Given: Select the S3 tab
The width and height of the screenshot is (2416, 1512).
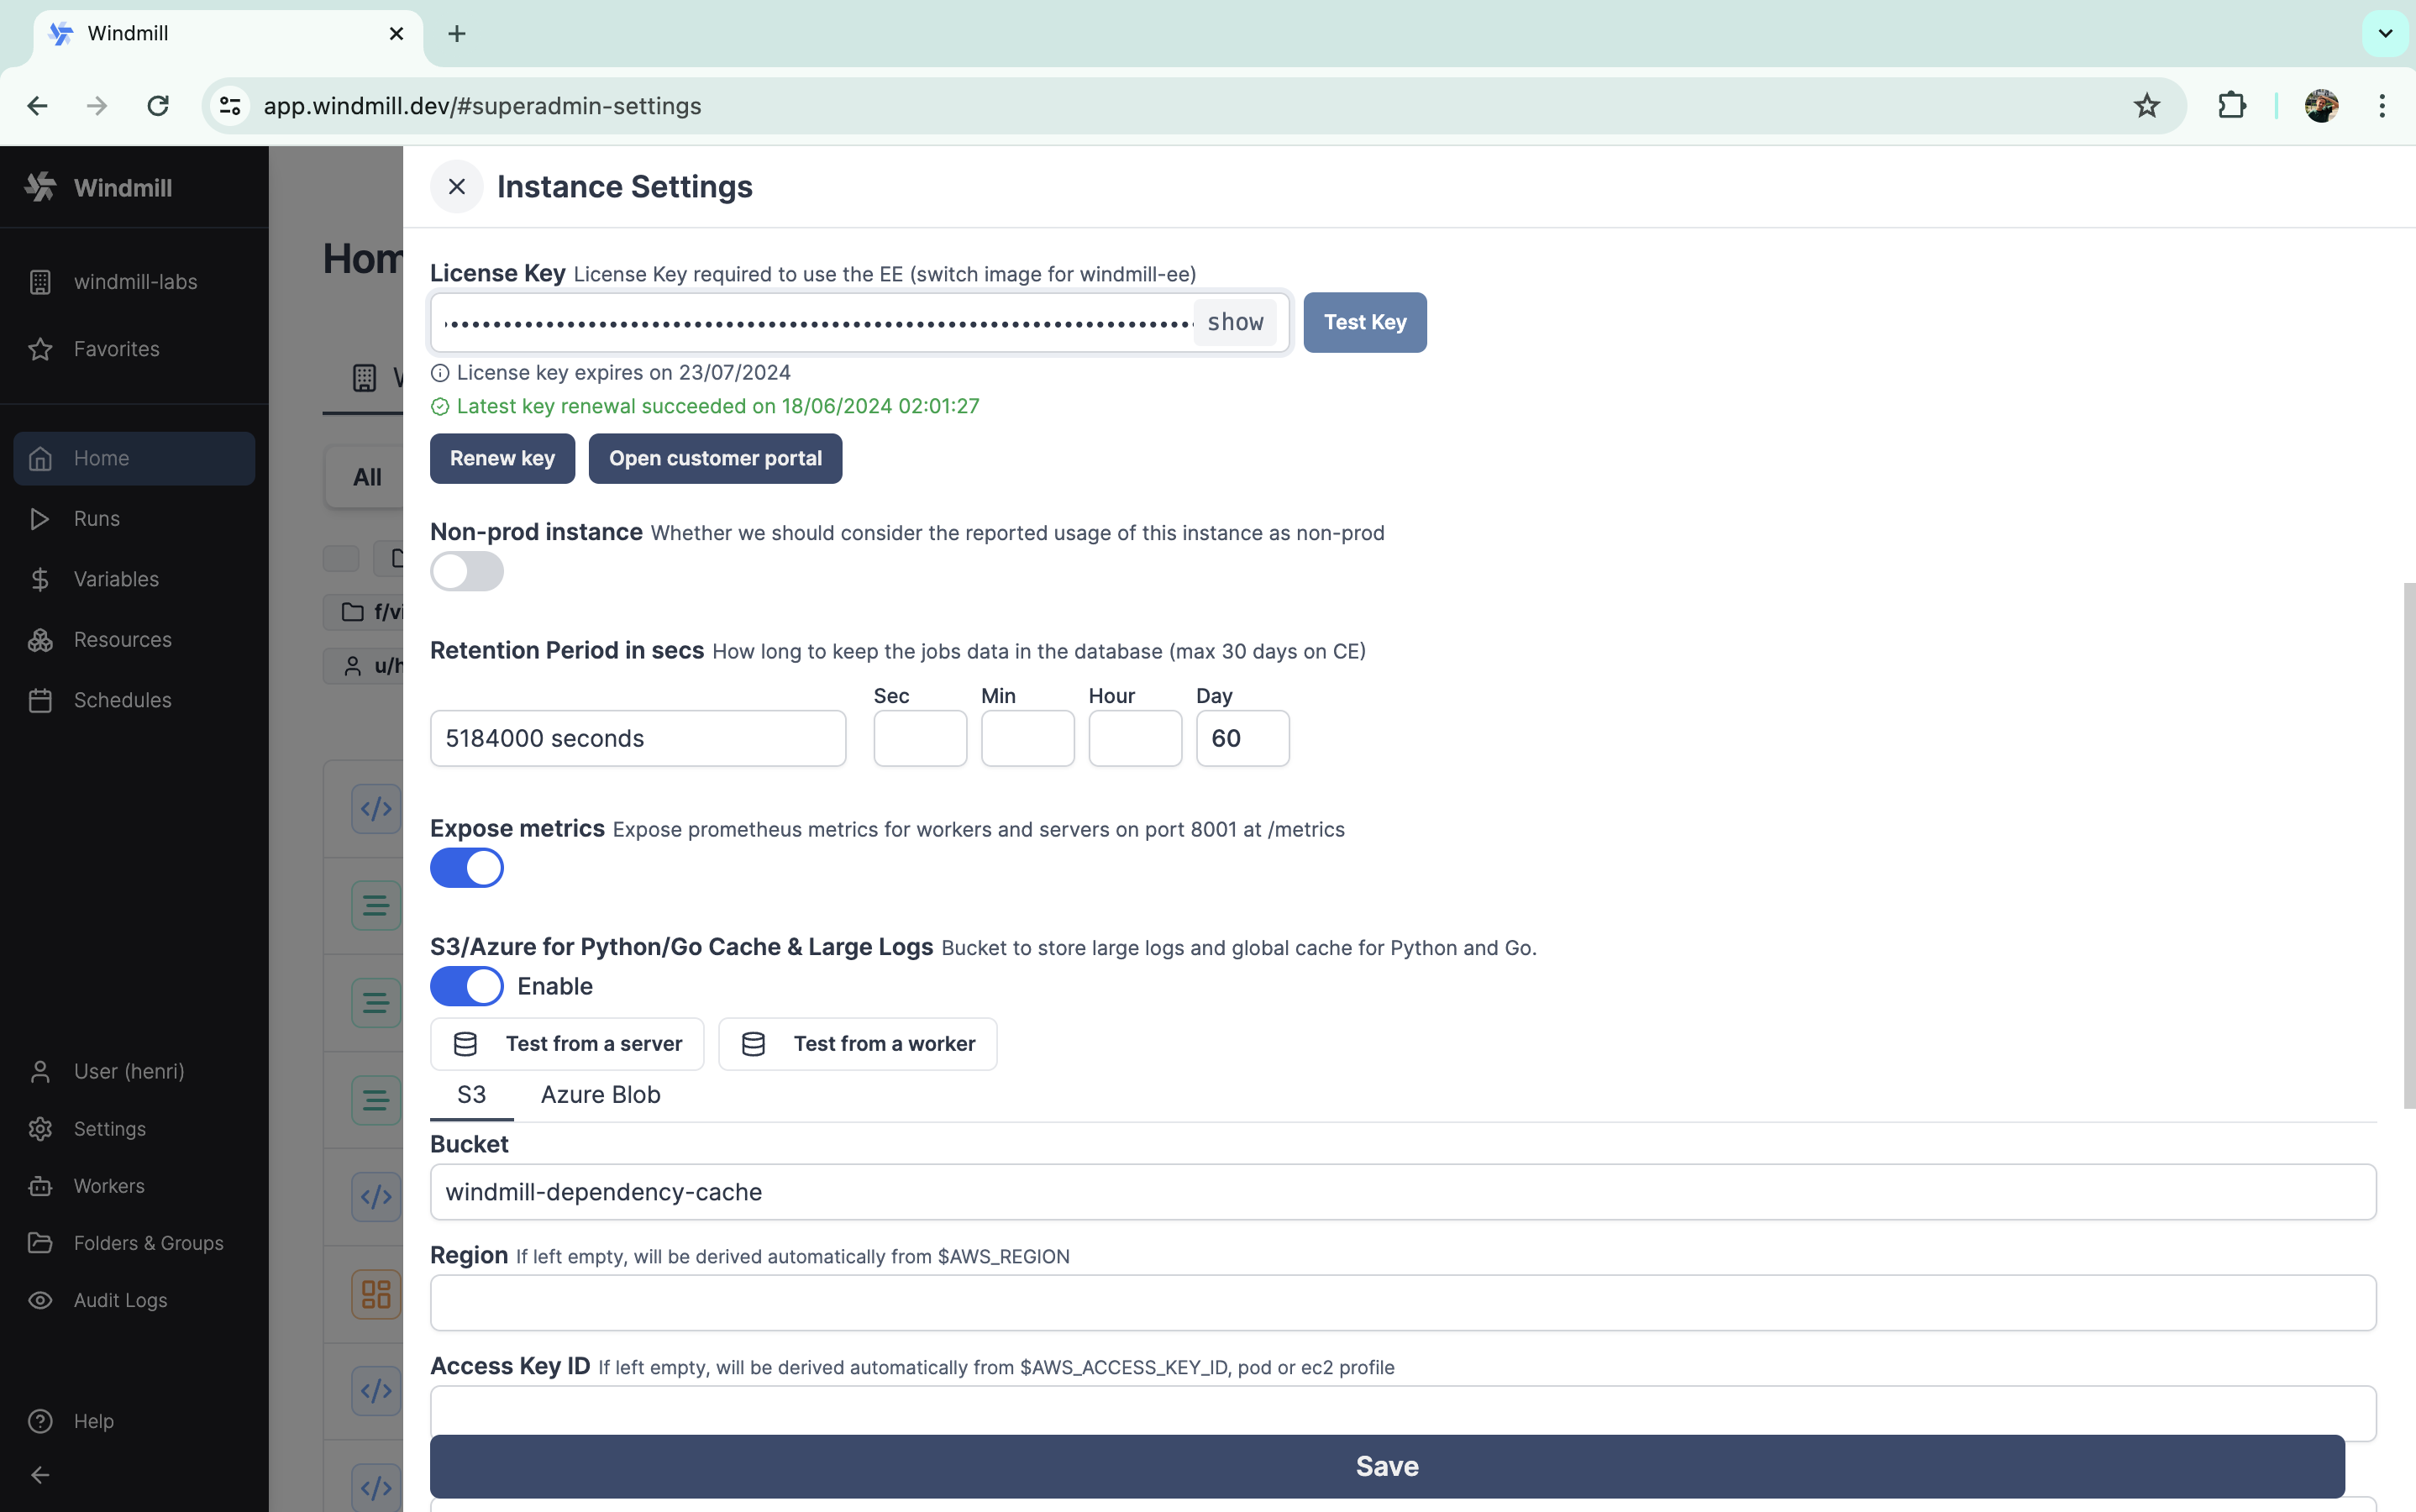Looking at the screenshot, I should click(471, 1094).
